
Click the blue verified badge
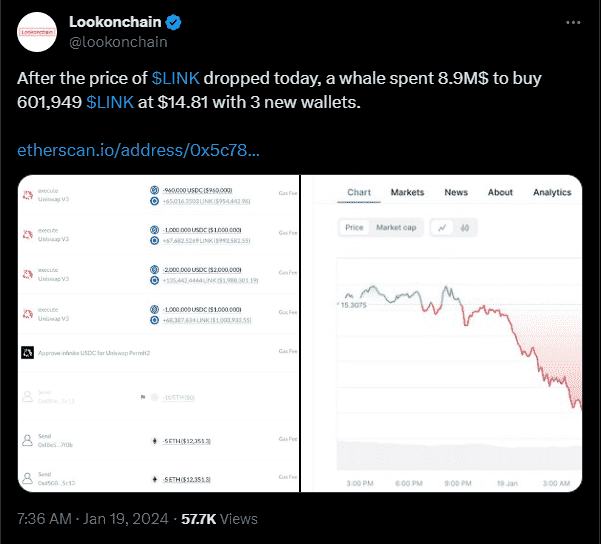[x=172, y=22]
